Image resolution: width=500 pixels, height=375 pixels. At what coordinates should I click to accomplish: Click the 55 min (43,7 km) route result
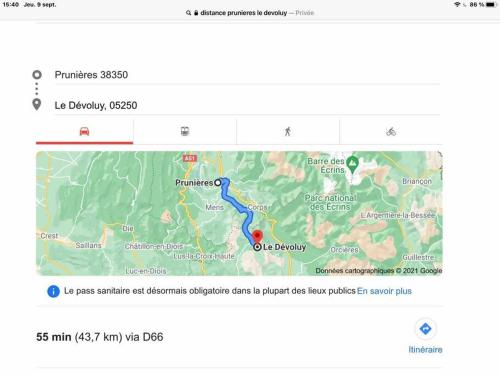click(x=100, y=337)
